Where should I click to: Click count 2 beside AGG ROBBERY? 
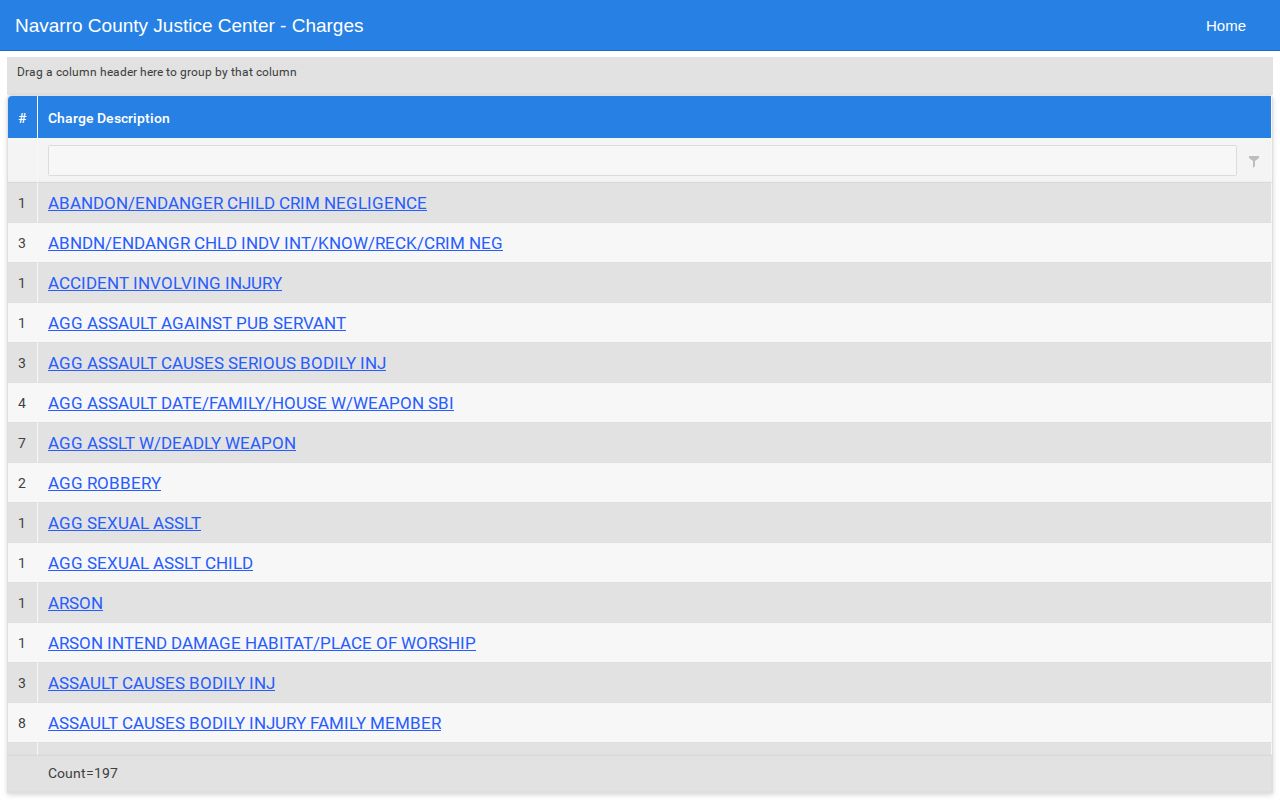(x=22, y=483)
